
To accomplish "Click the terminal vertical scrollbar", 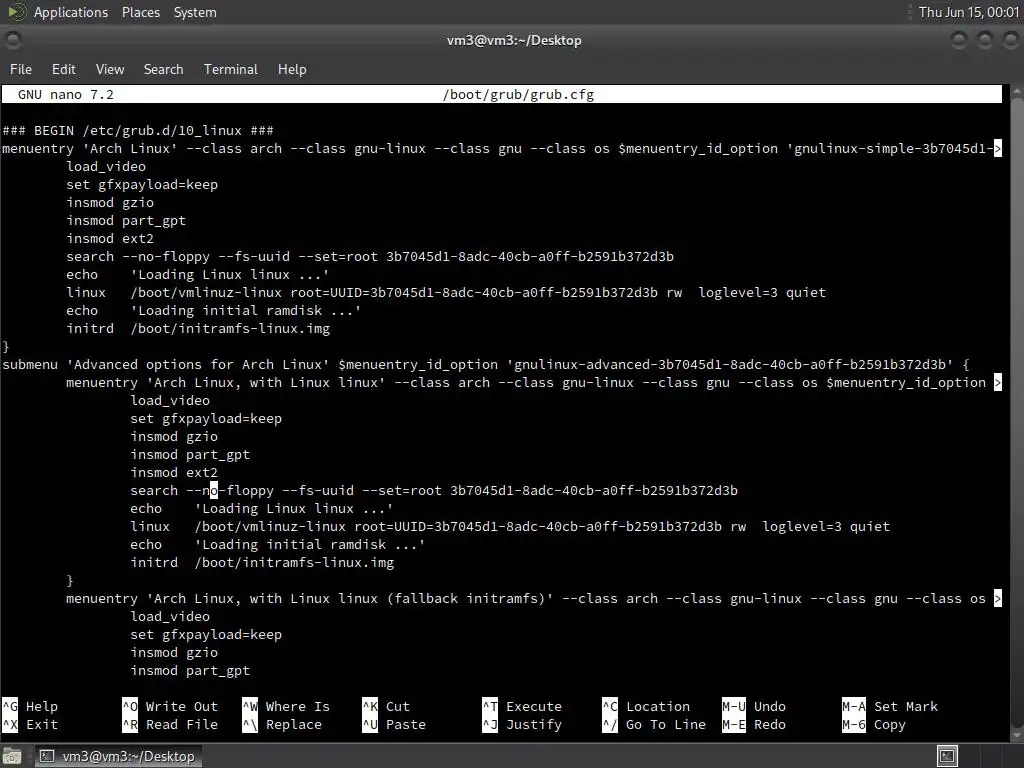I will pyautogui.click(x=1017, y=415).
